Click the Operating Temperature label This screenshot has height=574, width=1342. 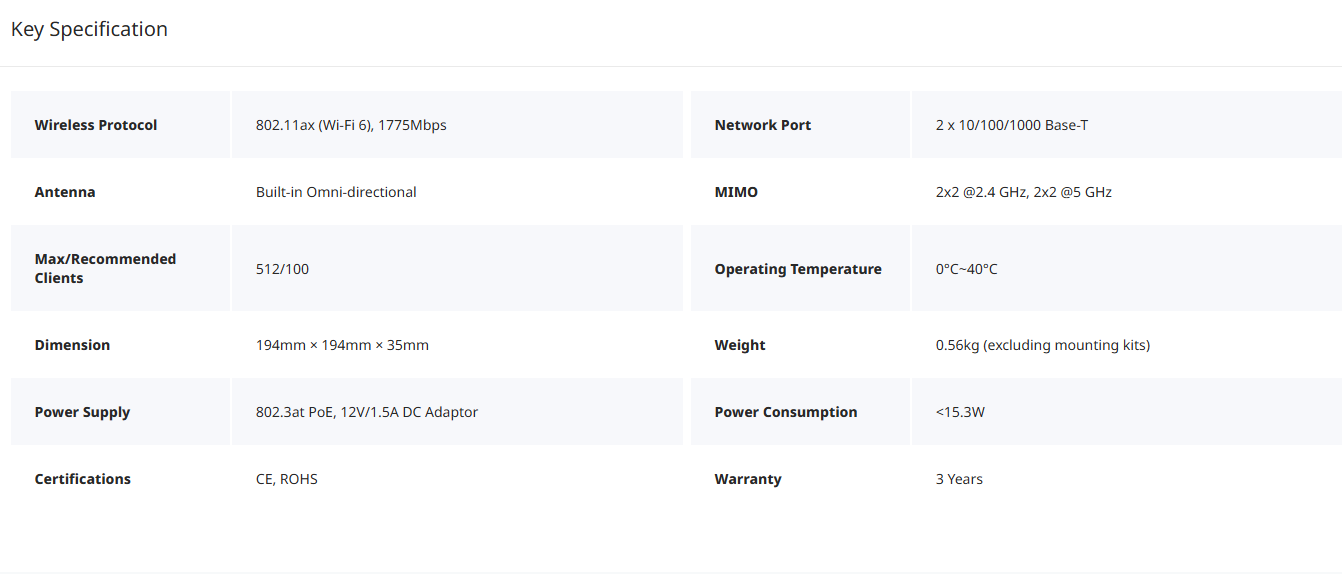click(798, 269)
